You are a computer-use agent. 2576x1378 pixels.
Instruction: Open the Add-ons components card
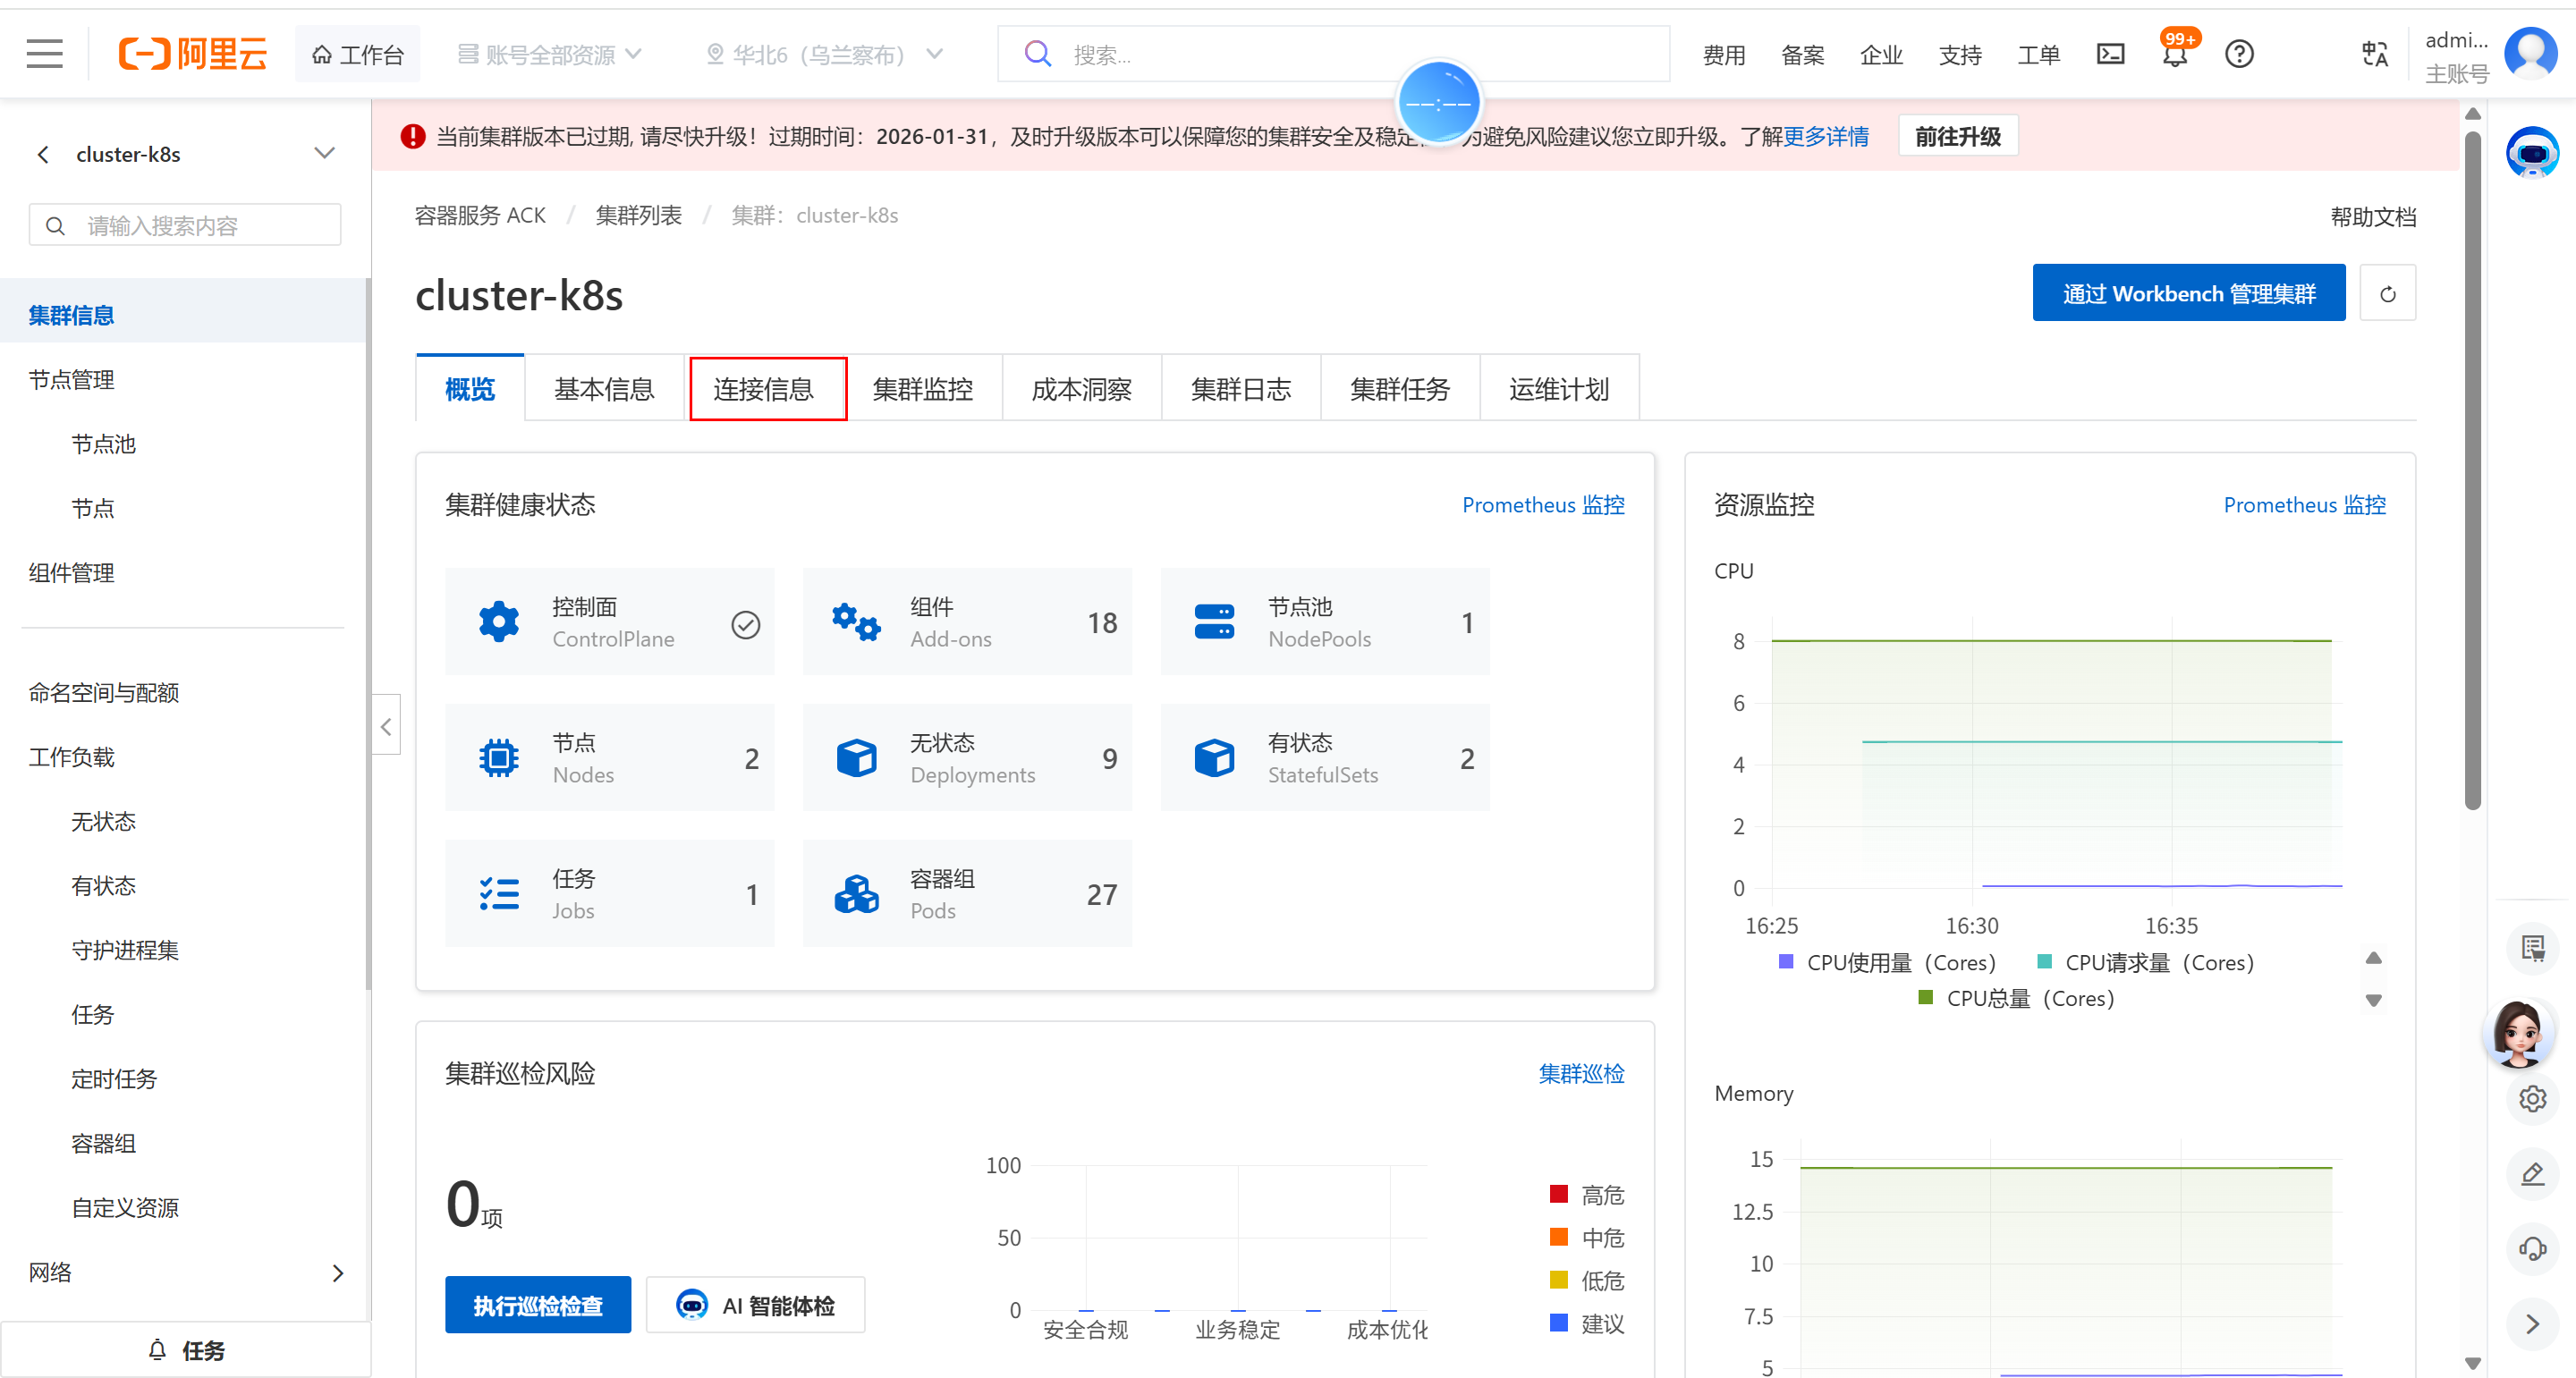(x=967, y=622)
